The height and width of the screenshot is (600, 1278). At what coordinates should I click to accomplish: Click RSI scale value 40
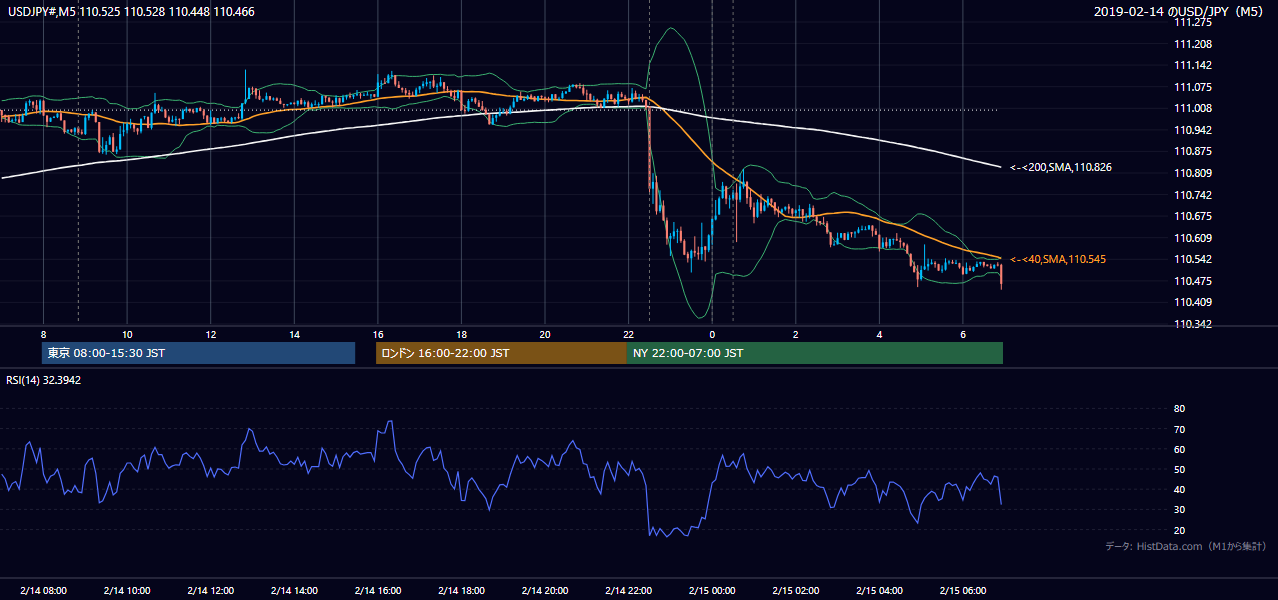click(1179, 489)
